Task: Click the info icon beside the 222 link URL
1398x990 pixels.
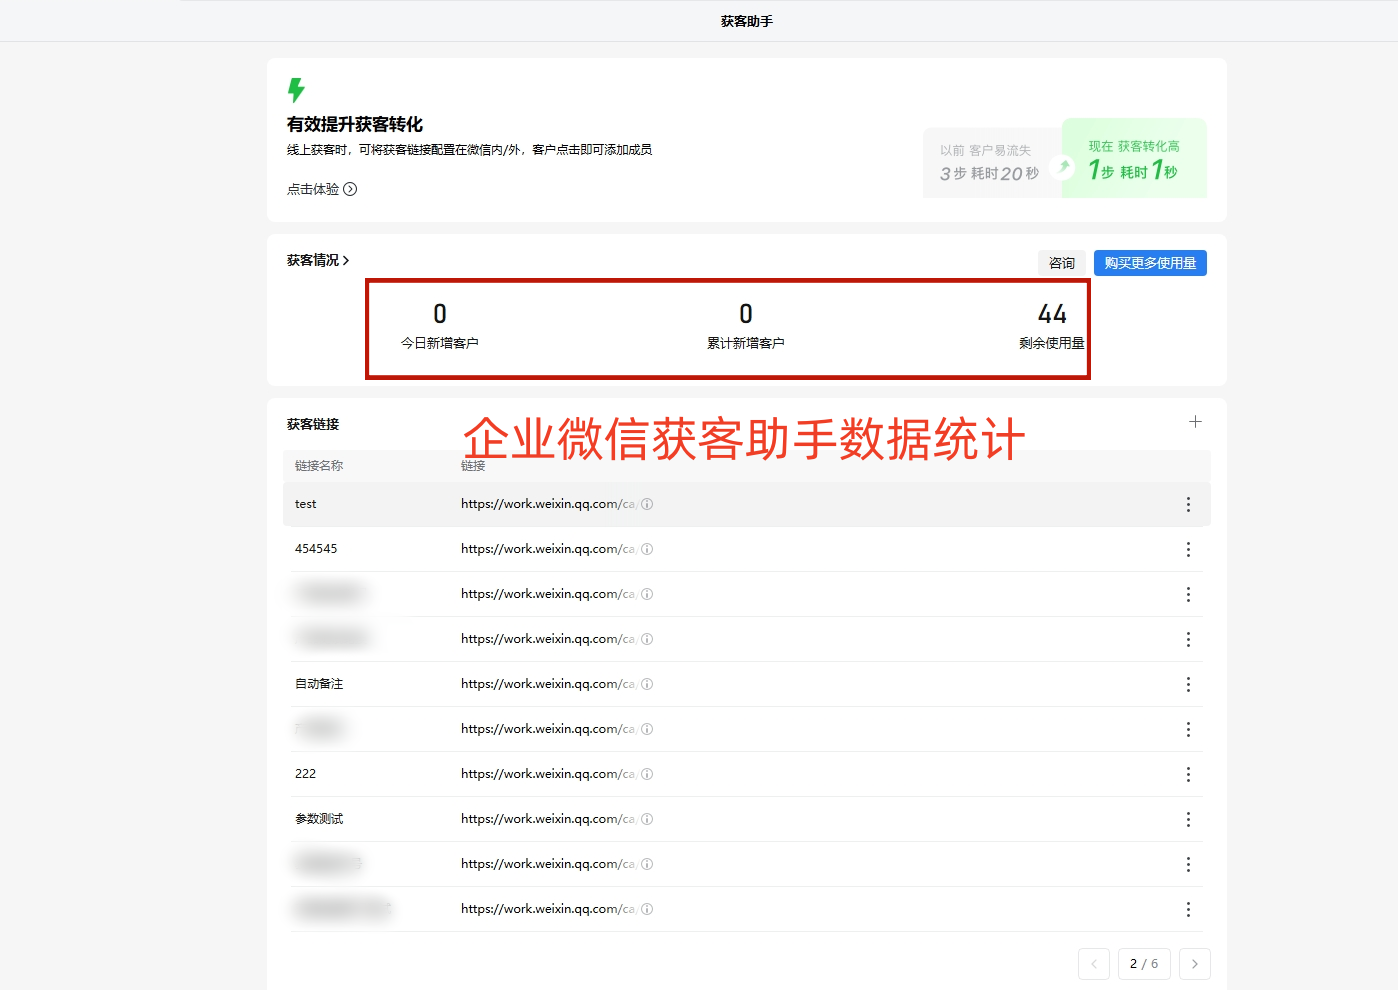Action: tap(647, 774)
